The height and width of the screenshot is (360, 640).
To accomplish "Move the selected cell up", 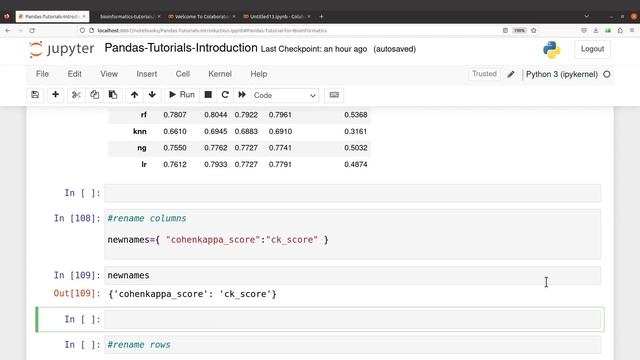I will click(x=134, y=95).
